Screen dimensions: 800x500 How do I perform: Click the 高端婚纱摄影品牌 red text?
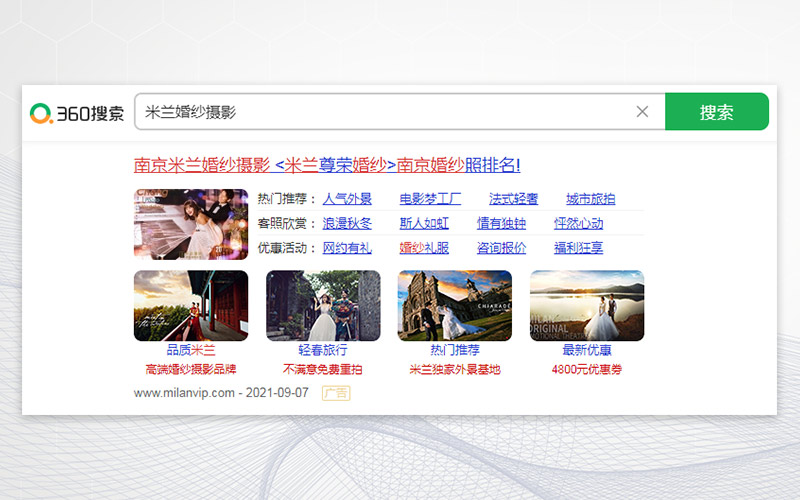point(191,369)
